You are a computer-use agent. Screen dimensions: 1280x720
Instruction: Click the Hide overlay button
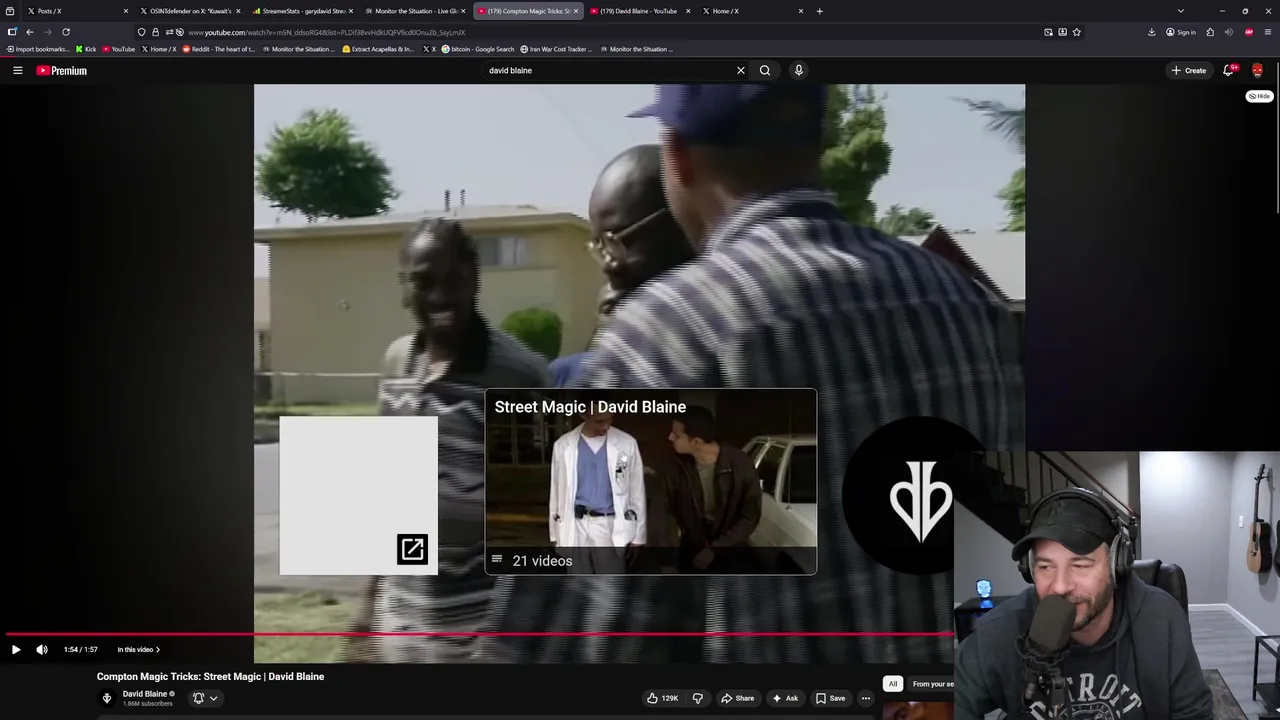click(x=1259, y=96)
